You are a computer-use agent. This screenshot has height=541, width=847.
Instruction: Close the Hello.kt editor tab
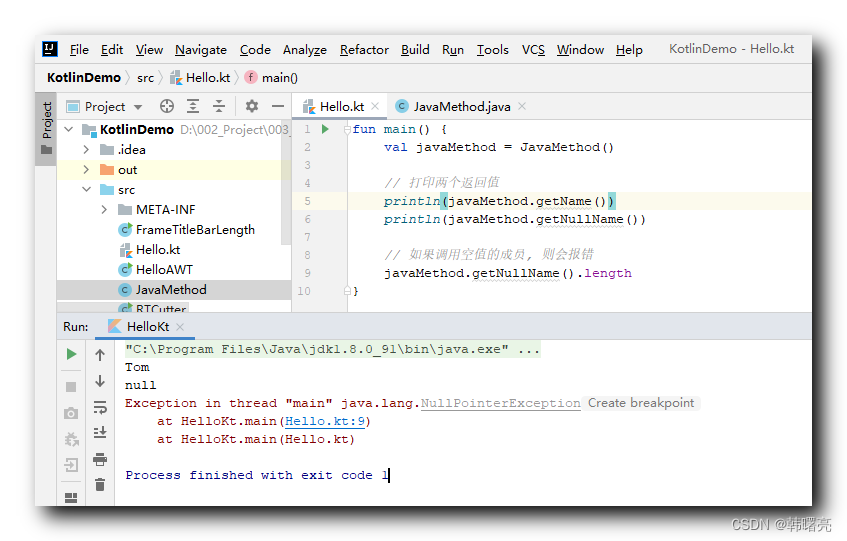click(375, 106)
